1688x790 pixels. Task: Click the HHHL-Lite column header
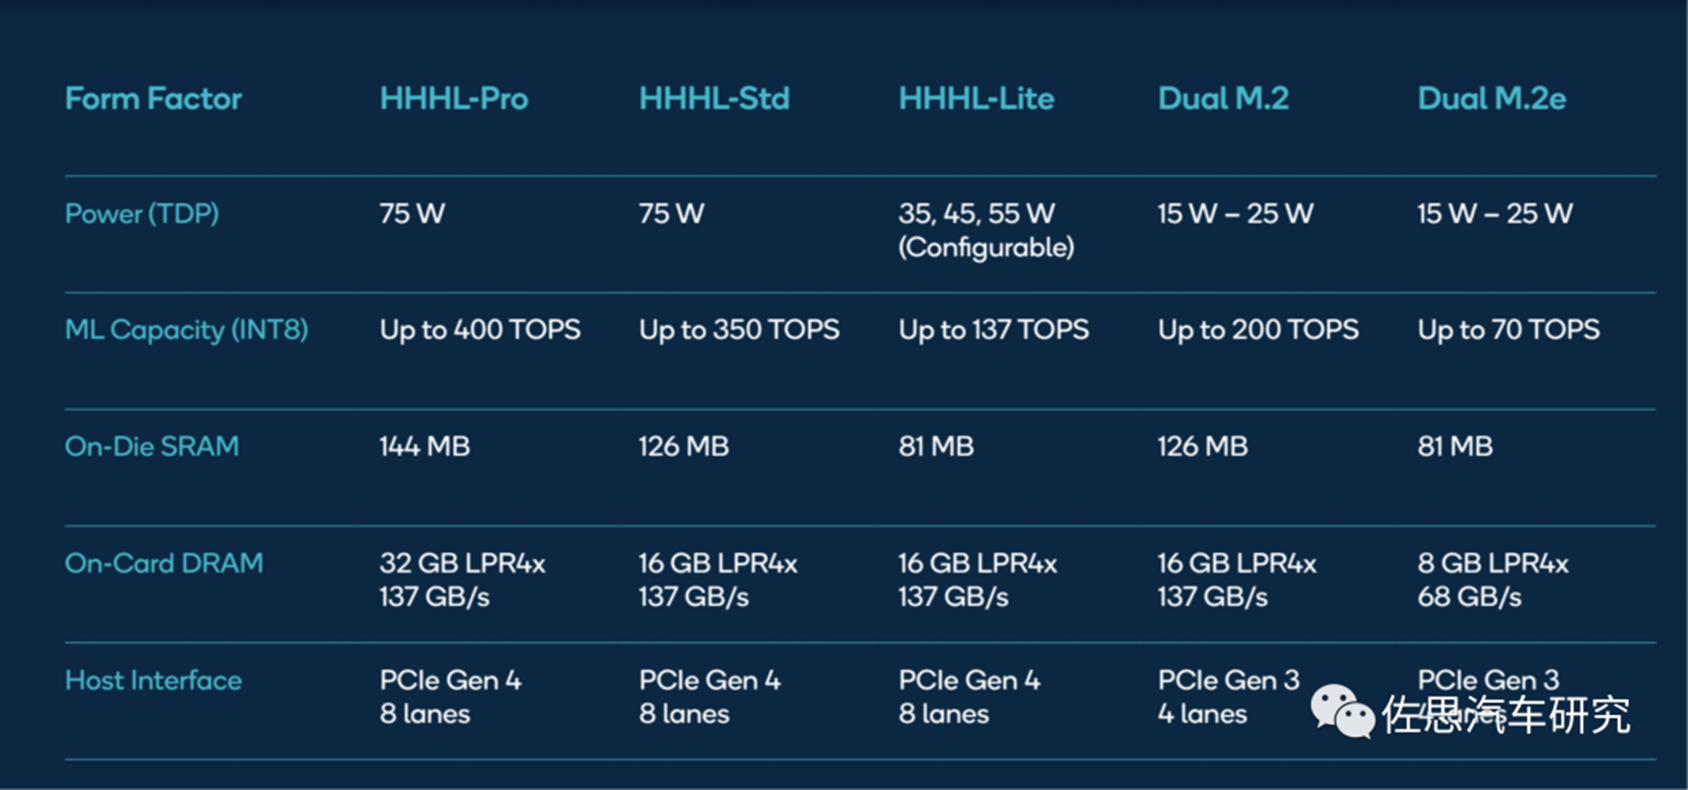[976, 99]
